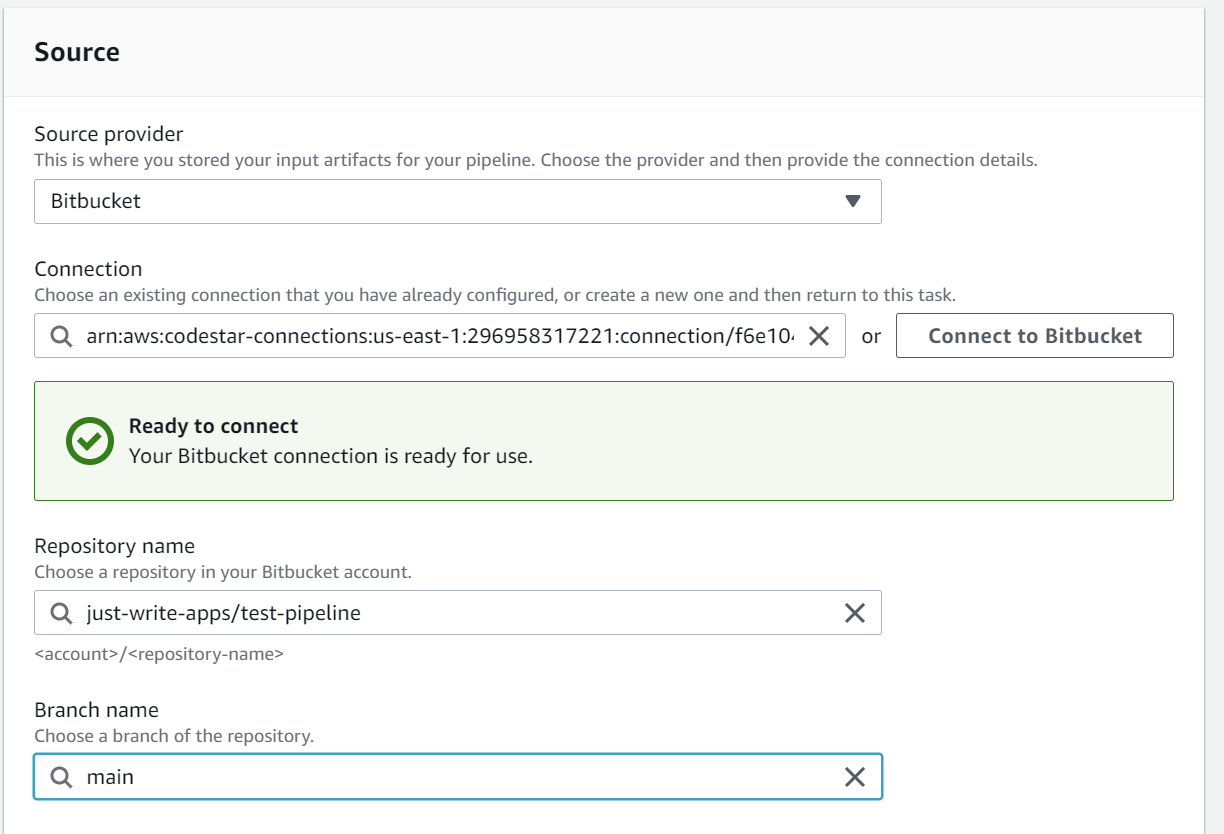Click the Source provider label
Screen dimensions: 1224x834
click(x=109, y=134)
